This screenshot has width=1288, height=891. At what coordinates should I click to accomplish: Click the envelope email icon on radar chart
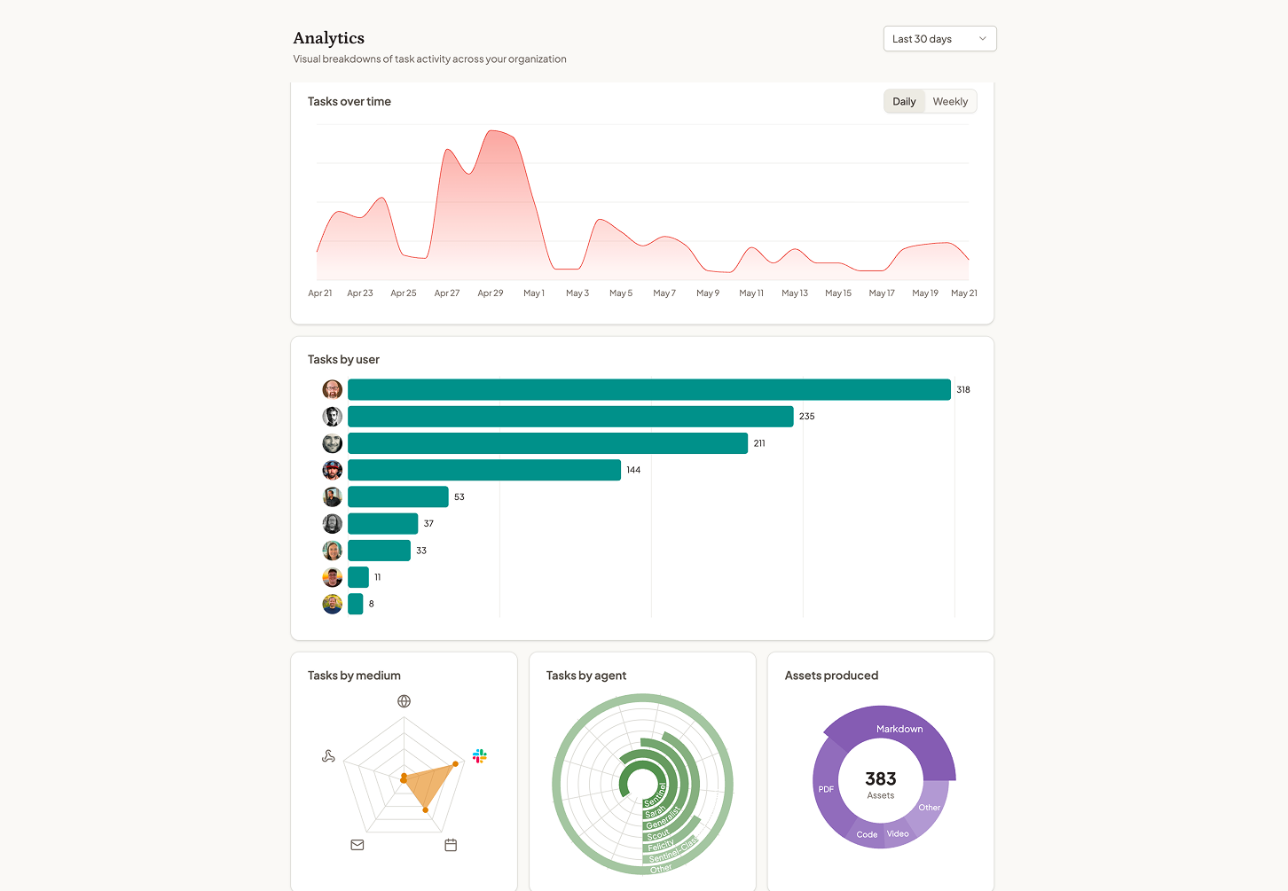point(357,845)
